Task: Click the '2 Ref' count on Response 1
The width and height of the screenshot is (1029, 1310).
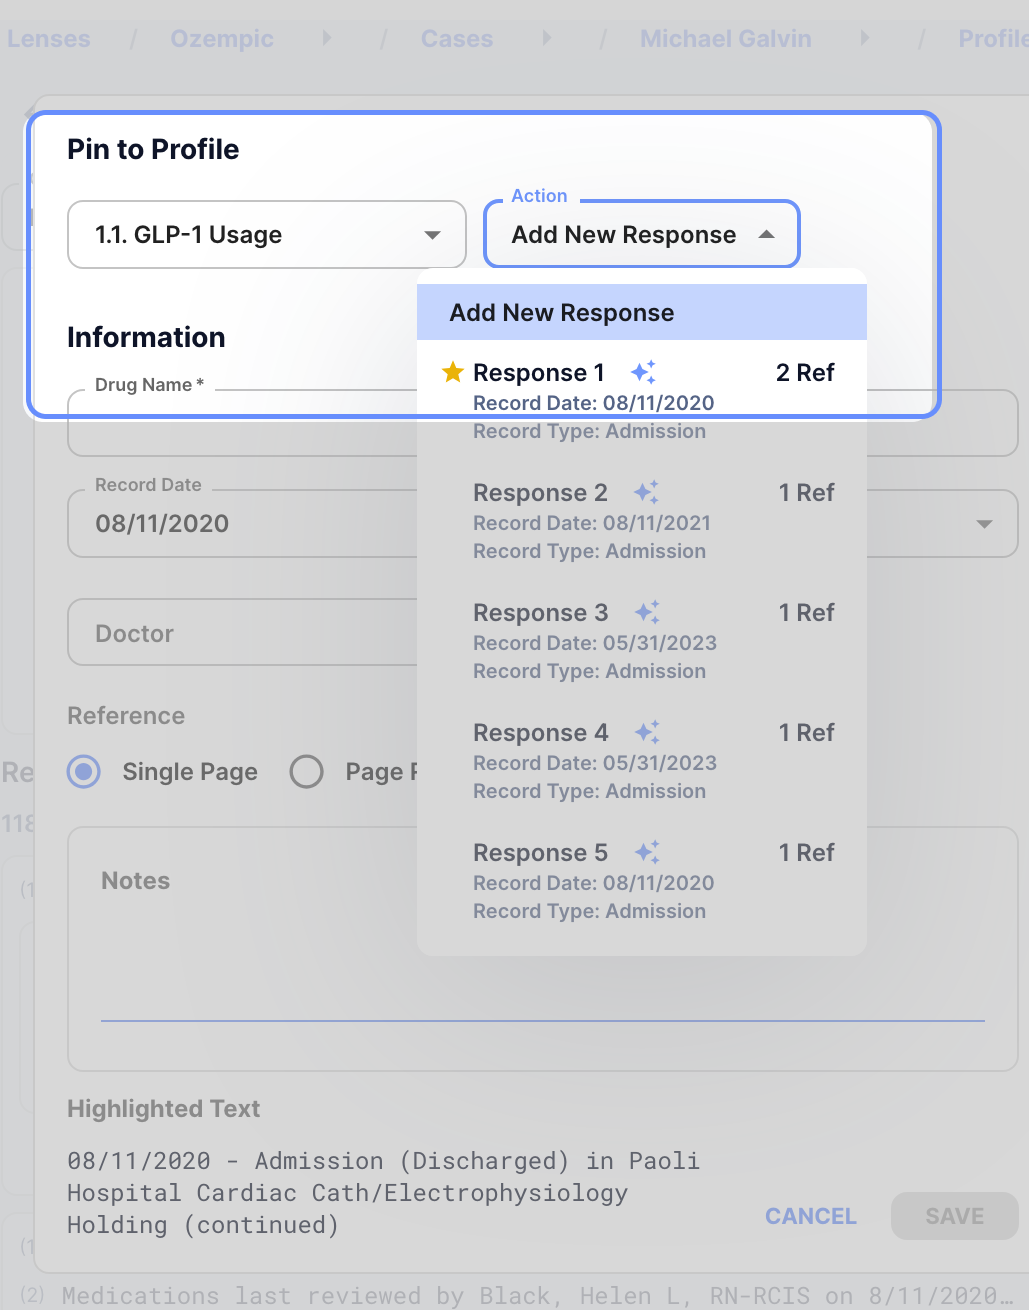Action: pos(805,372)
